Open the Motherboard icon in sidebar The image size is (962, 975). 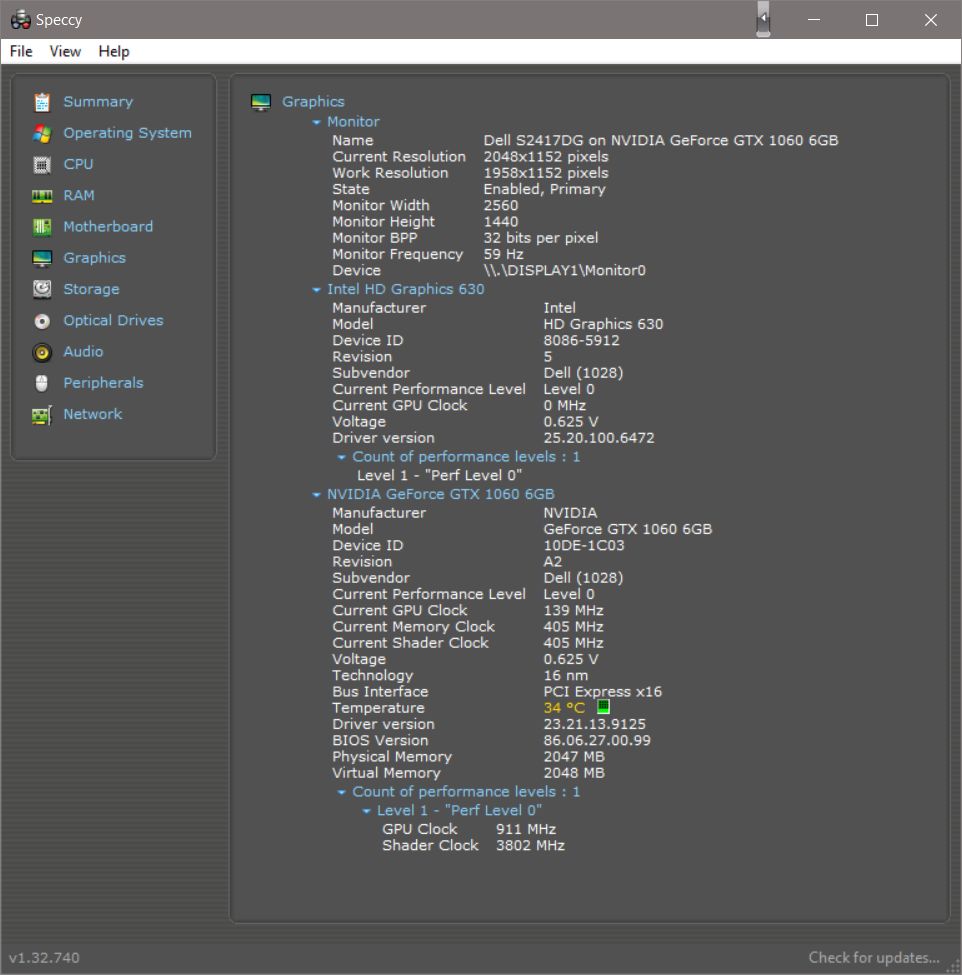[x=42, y=227]
